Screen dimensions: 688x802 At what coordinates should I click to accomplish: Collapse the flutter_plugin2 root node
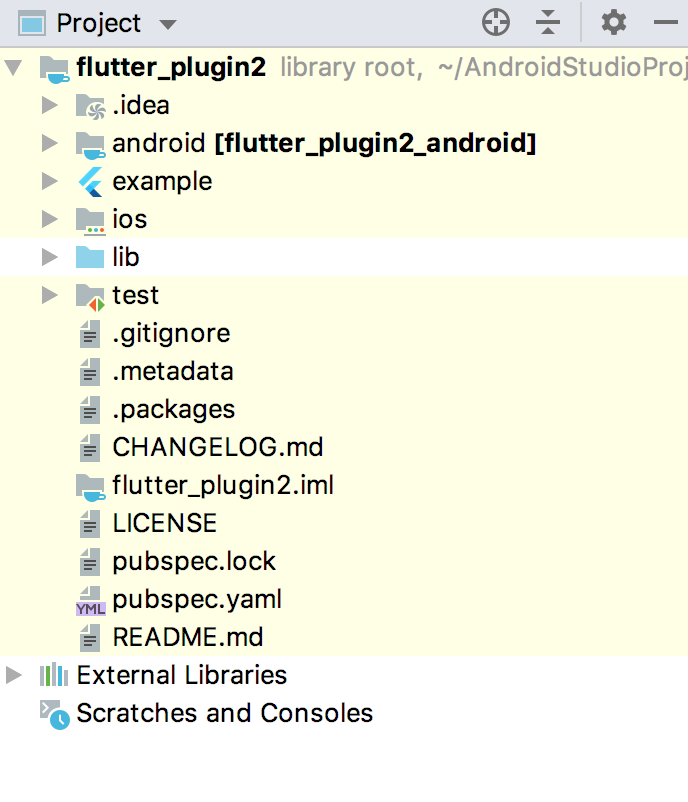pyautogui.click(x=13, y=68)
